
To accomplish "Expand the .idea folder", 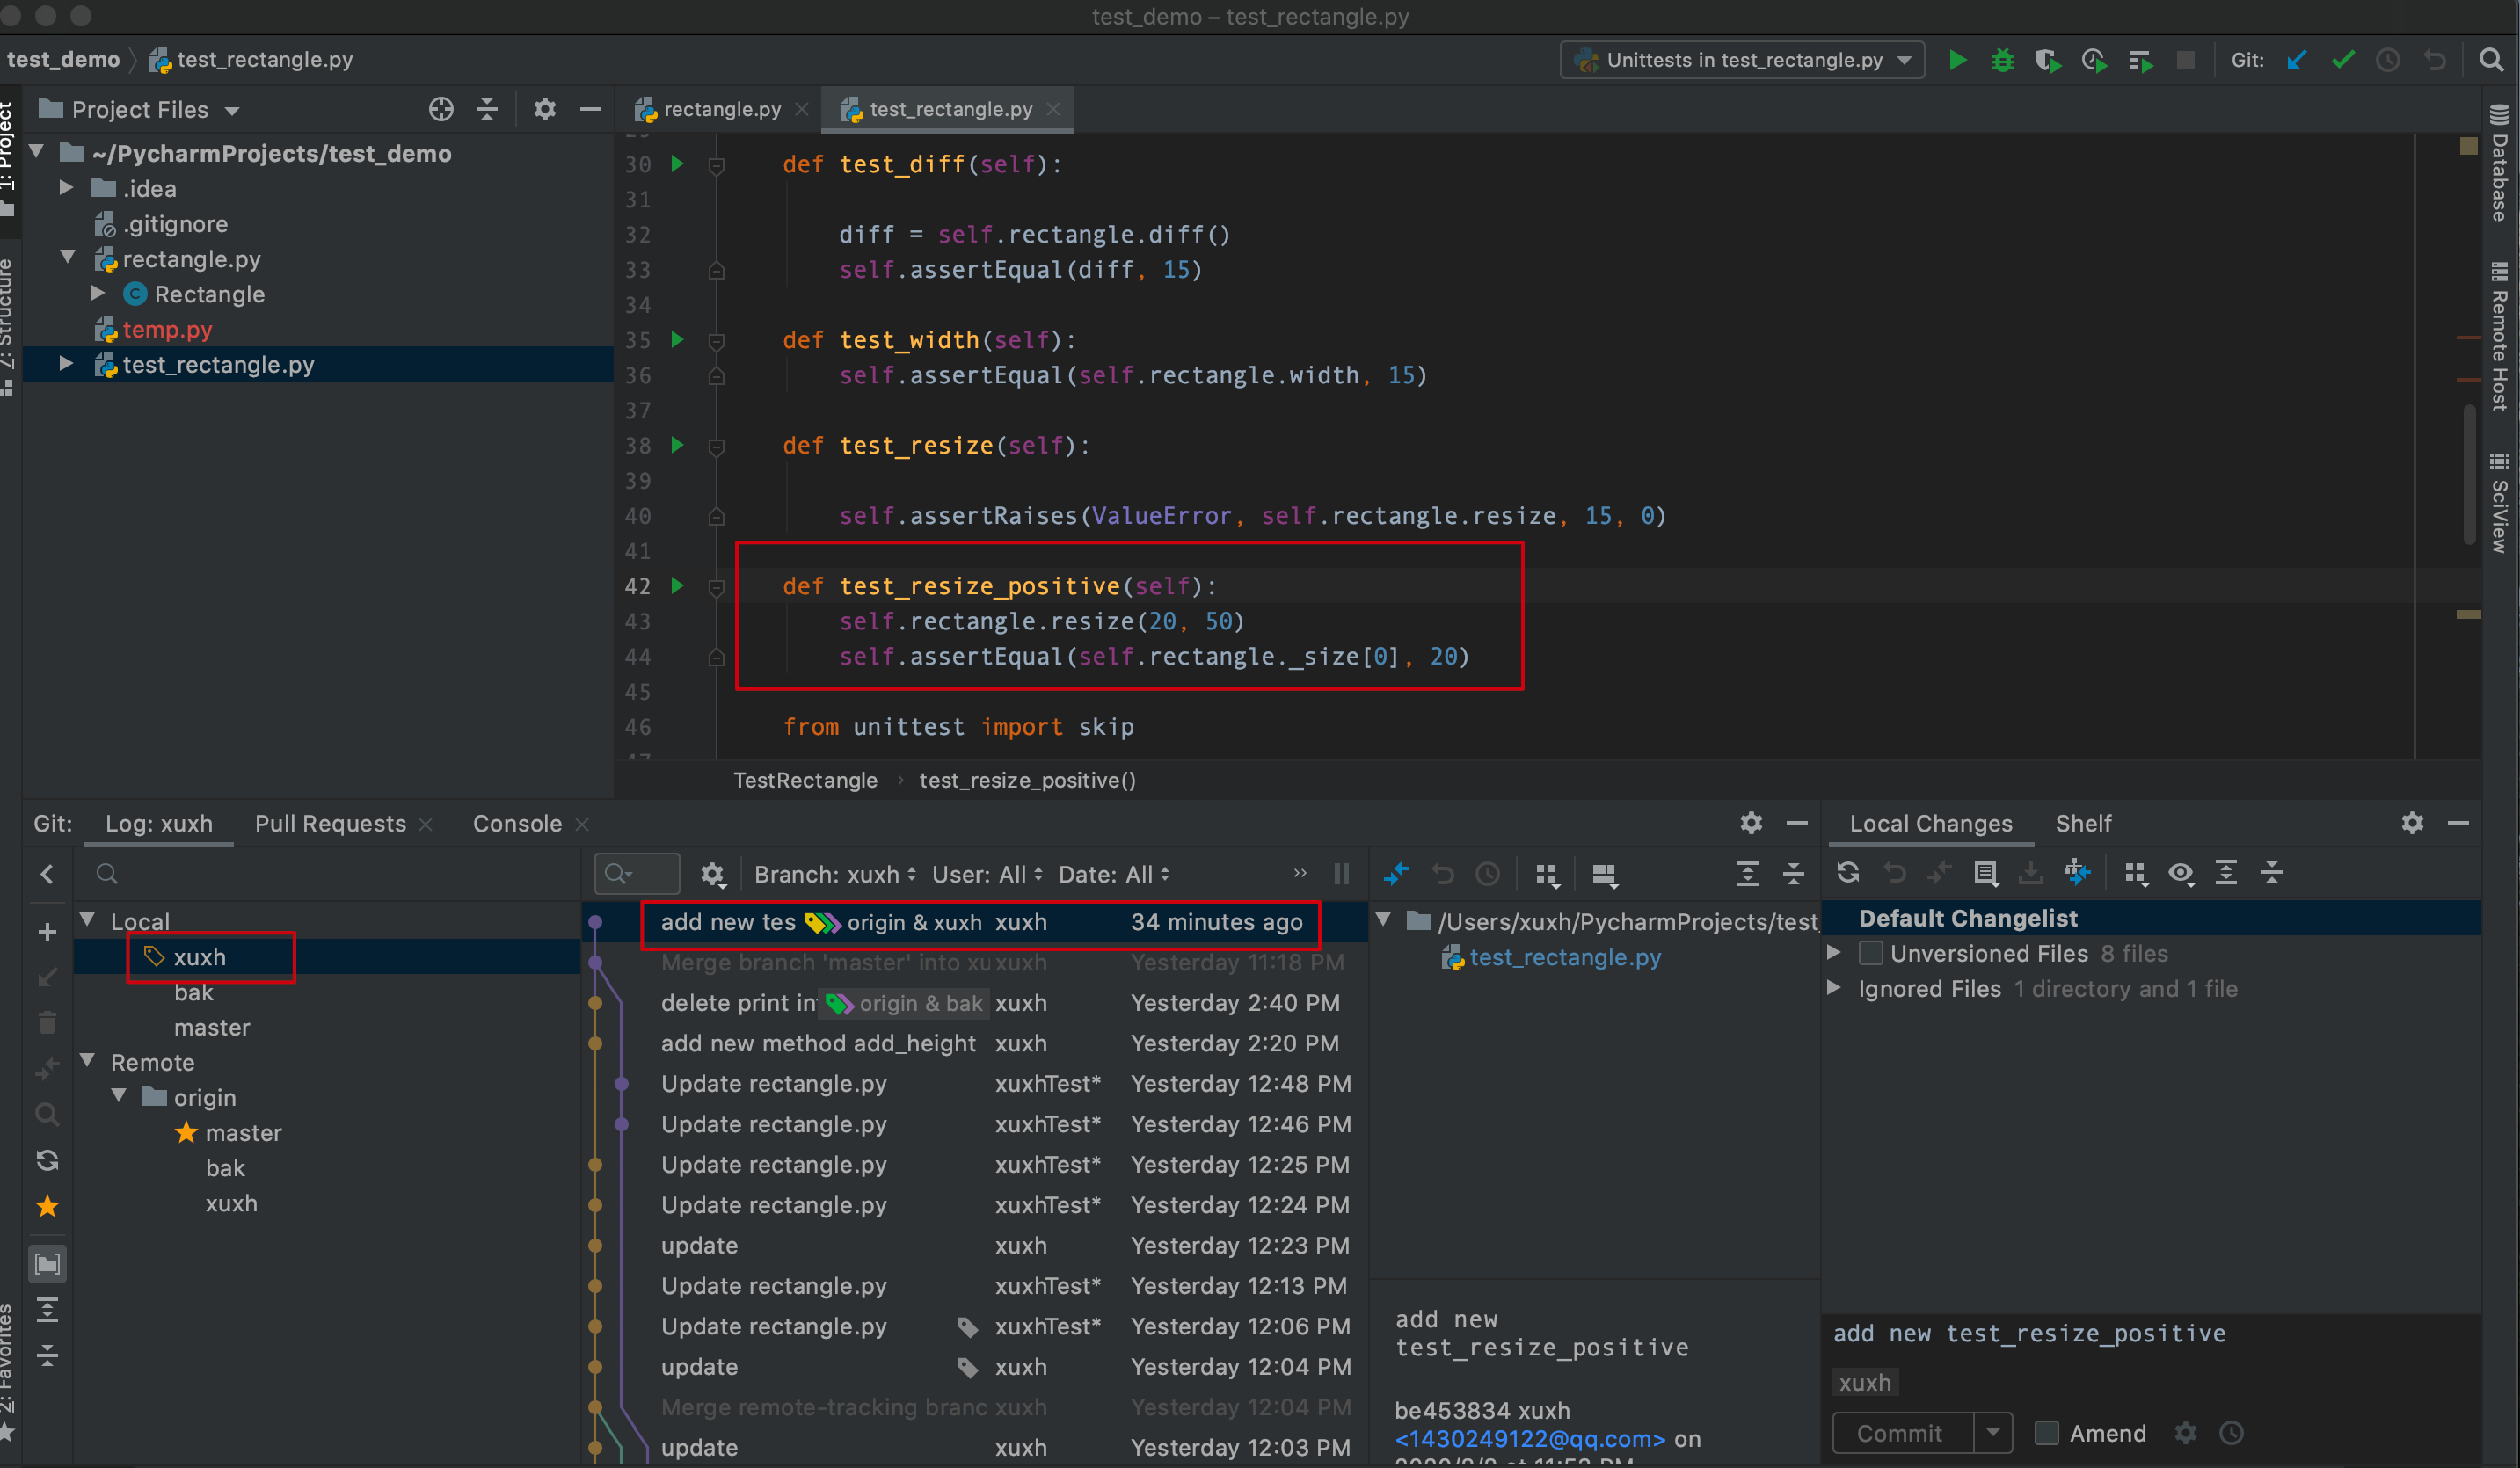I will (x=66, y=188).
